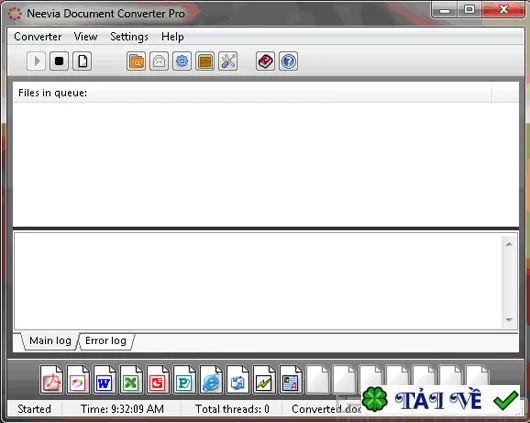
Task: Click the log scrollbar down arrow
Action: [x=509, y=320]
